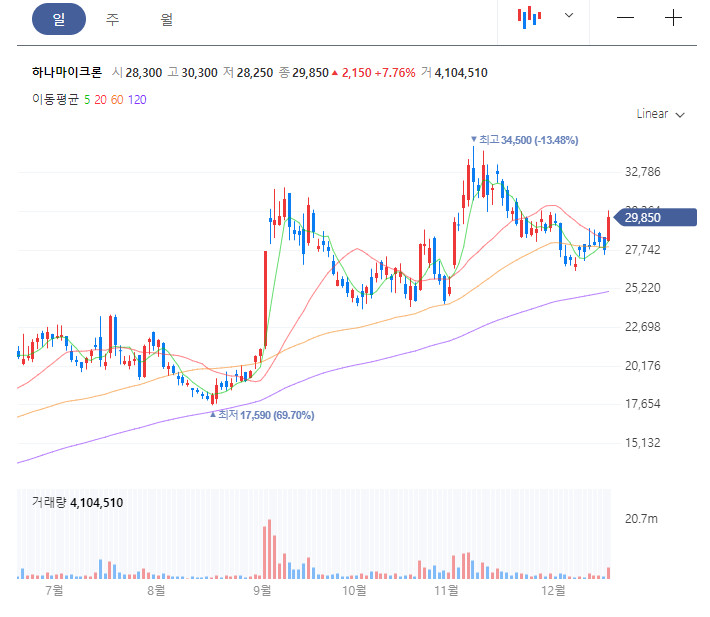Click the 10월 date axis label
This screenshot has width=710, height=617.
pos(355,590)
